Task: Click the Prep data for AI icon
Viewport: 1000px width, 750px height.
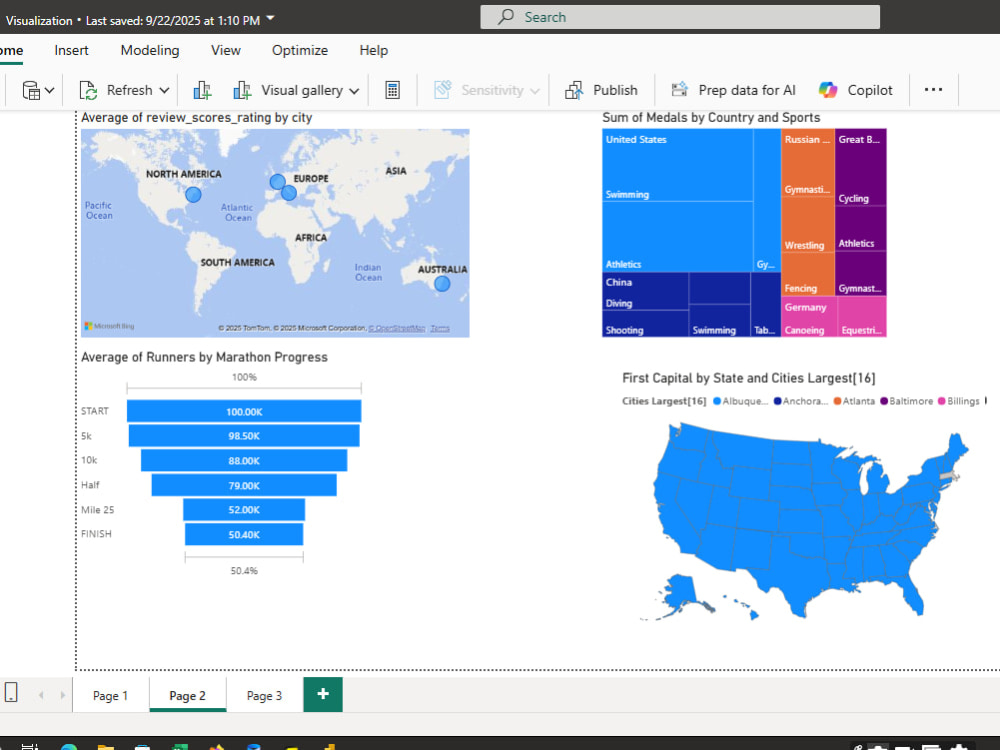Action: (680, 90)
